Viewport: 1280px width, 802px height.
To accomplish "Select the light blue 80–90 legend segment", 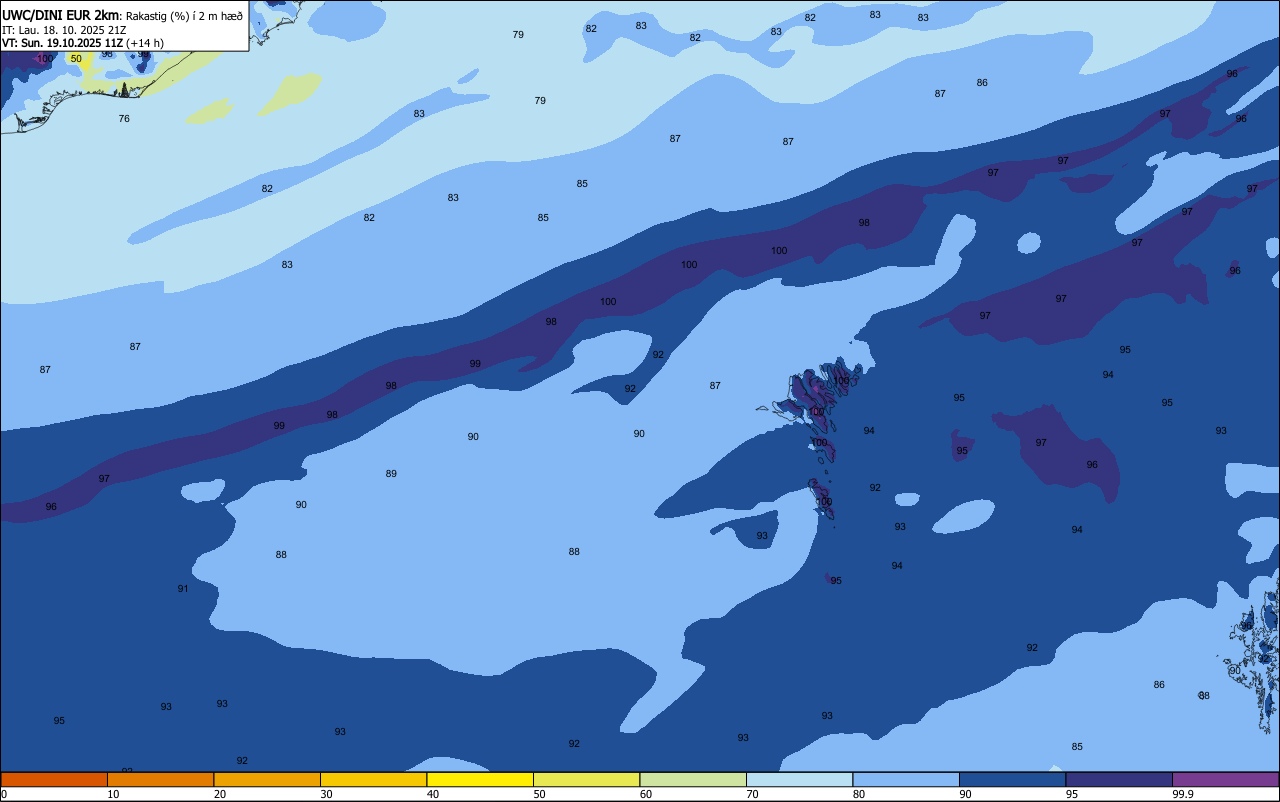I will click(906, 779).
